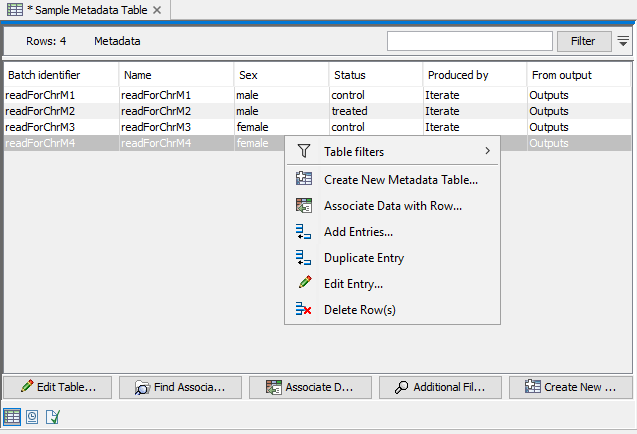Expand the Table filters submenu arrow

pyautogui.click(x=487, y=152)
